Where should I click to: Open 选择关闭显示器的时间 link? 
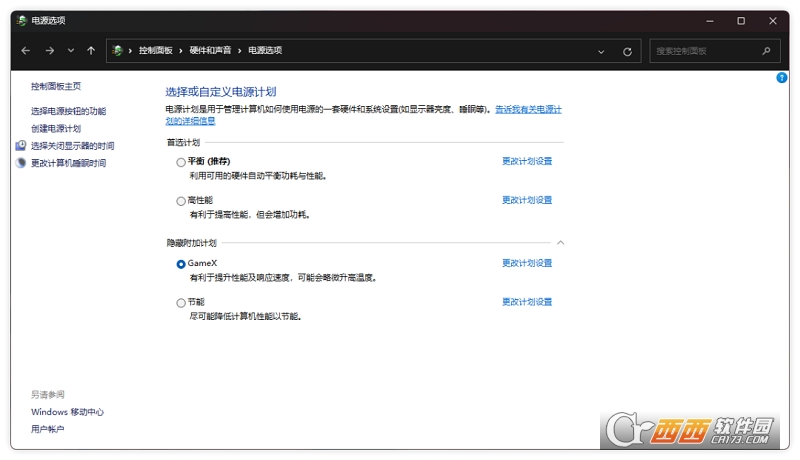point(72,146)
